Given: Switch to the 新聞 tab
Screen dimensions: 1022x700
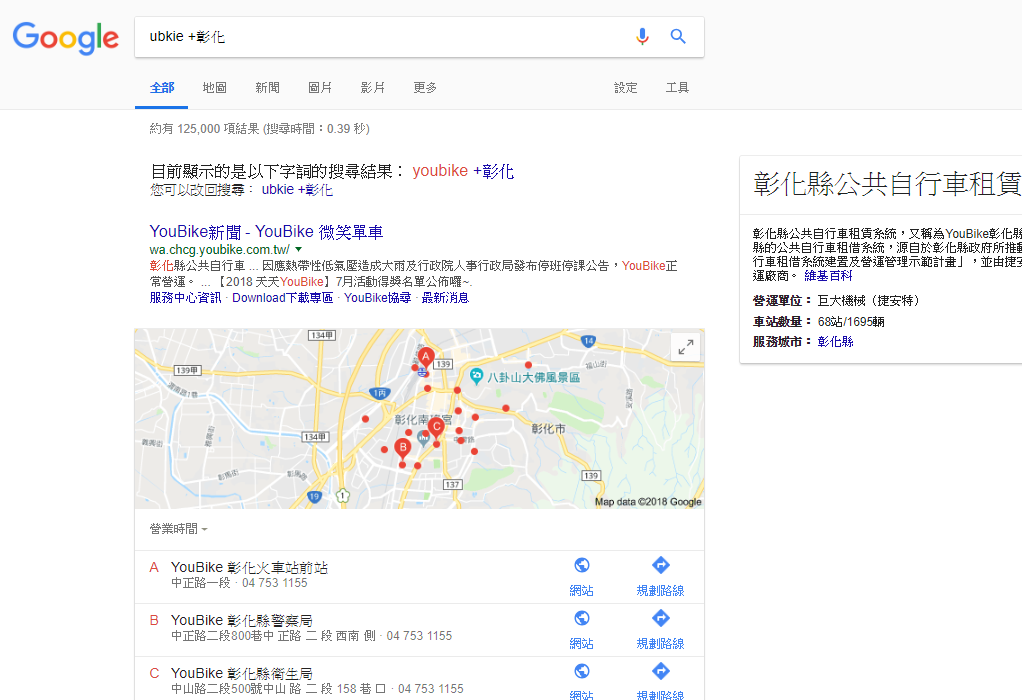Looking at the screenshot, I should [267, 87].
